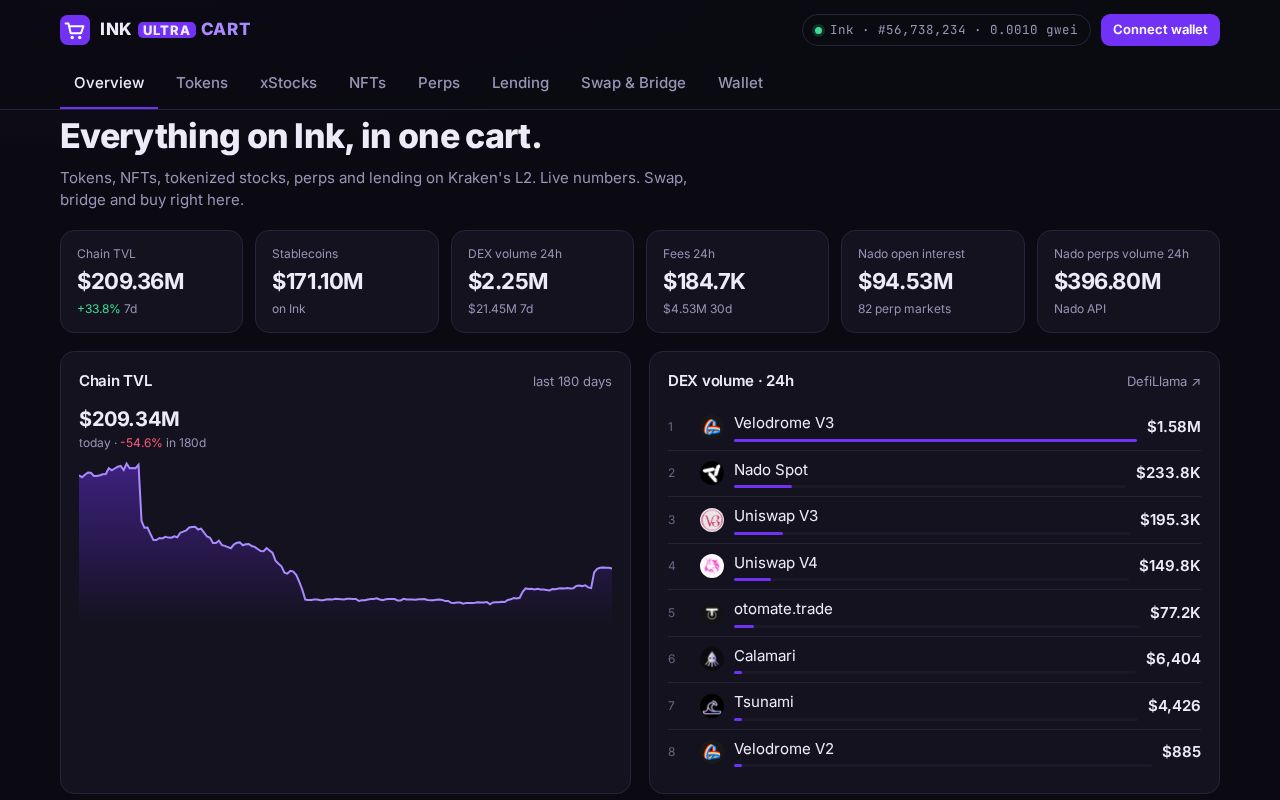This screenshot has height=800, width=1280.
Task: Click the green network status dot
Action: (x=818, y=30)
